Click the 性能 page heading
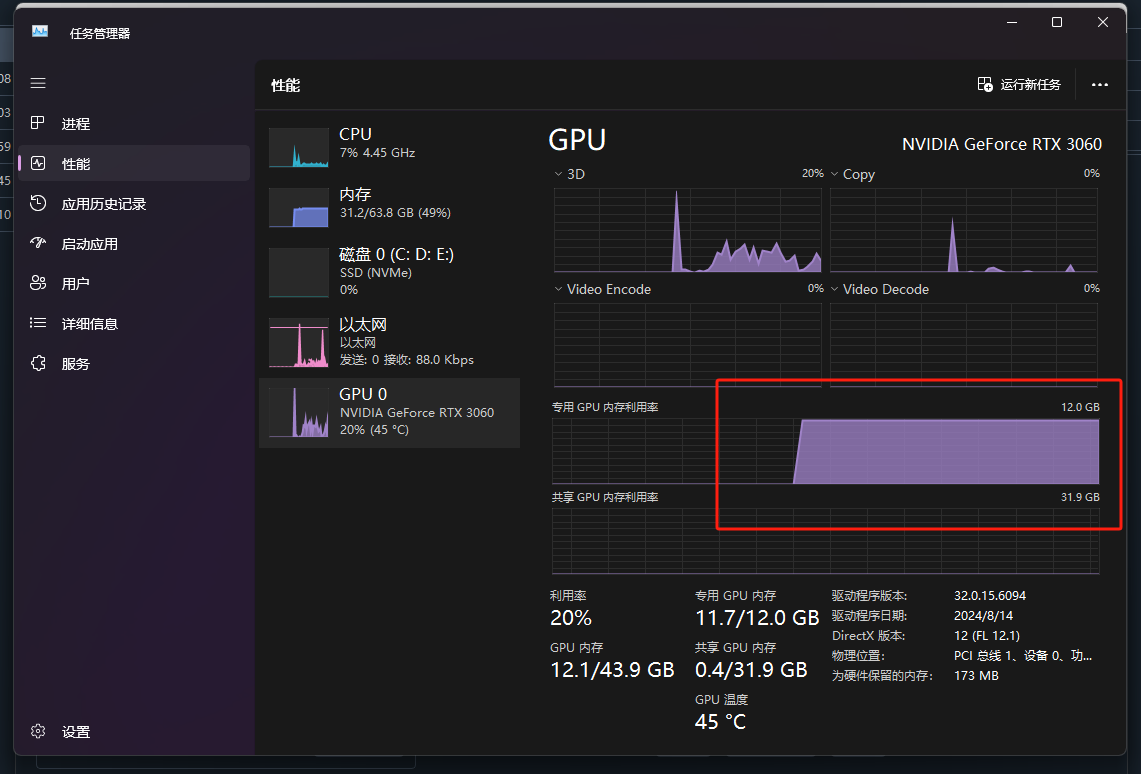The image size is (1141, 774). pos(285,85)
